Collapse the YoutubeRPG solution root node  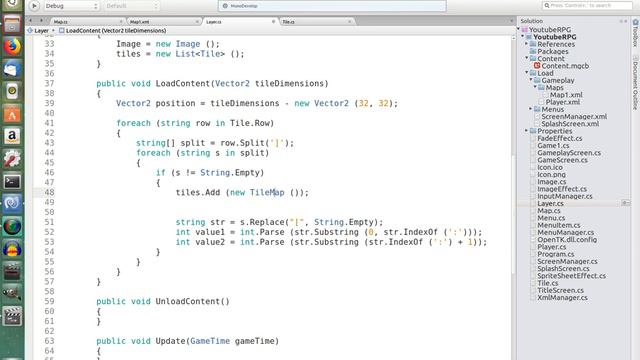pos(518,29)
